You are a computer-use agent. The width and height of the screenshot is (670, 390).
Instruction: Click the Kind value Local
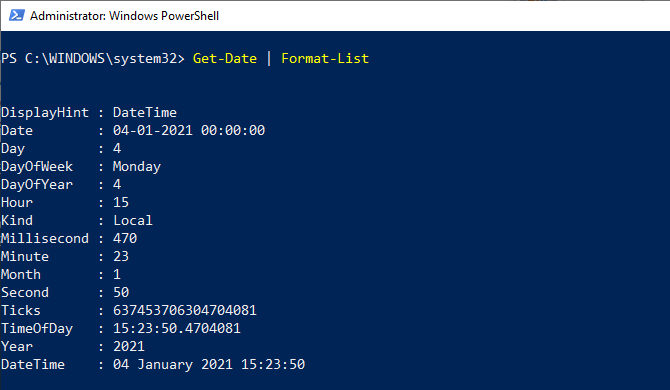pos(133,220)
